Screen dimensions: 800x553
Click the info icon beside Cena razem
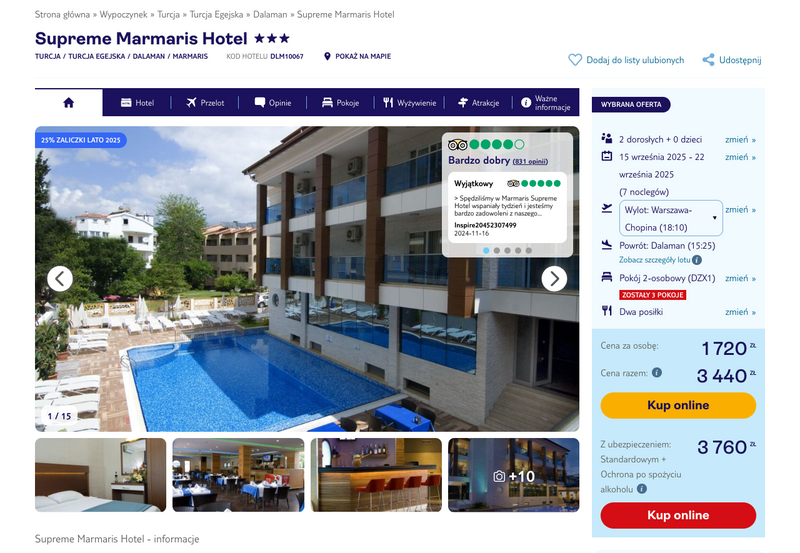pos(657,372)
